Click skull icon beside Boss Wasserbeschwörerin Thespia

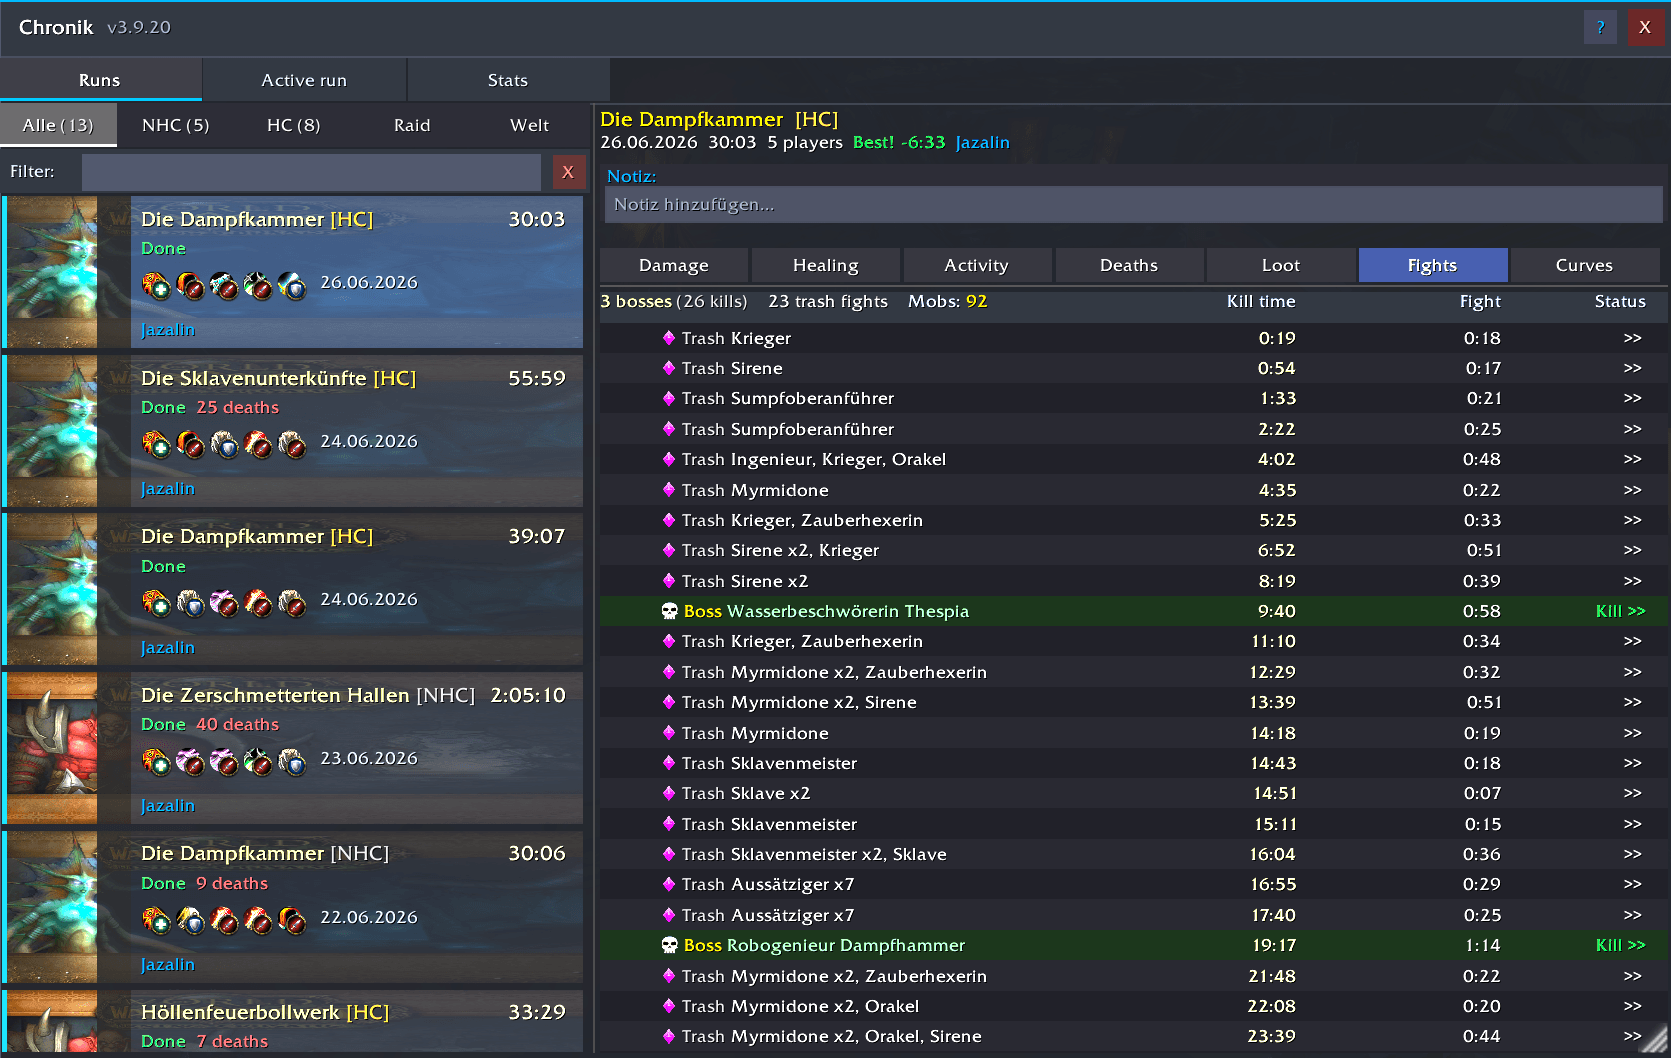(x=670, y=611)
